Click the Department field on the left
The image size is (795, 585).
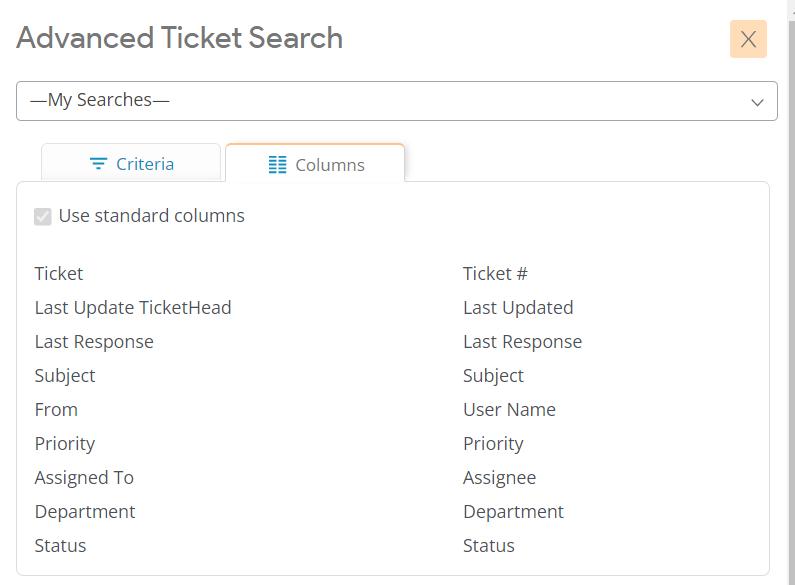(85, 511)
